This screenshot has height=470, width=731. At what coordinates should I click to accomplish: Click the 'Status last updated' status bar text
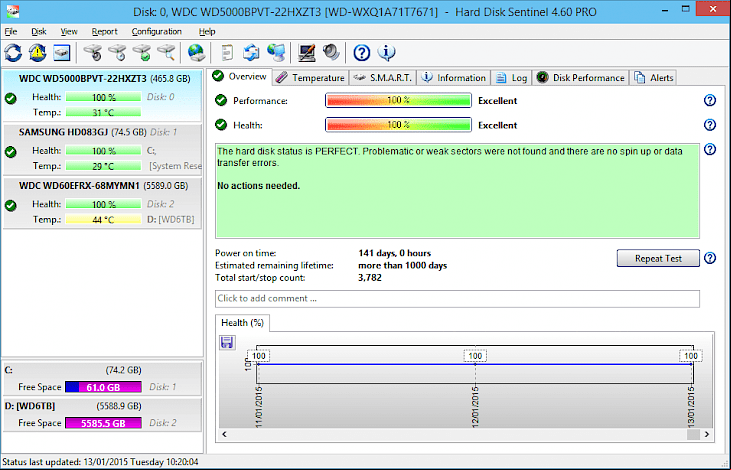point(100,462)
